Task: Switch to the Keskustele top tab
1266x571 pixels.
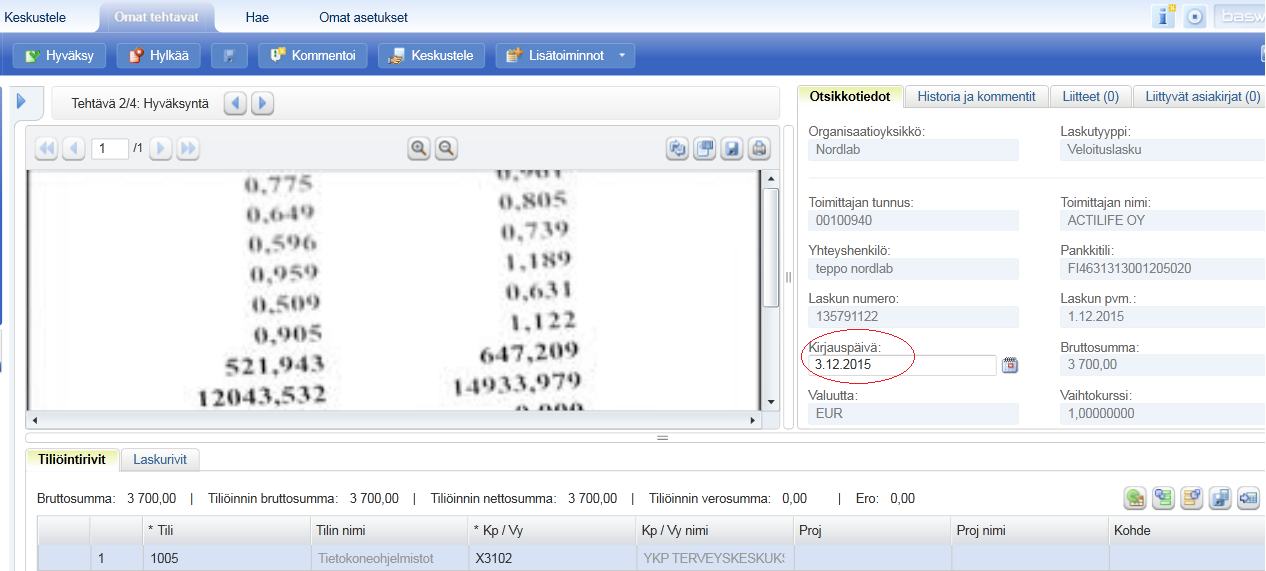Action: click(35, 17)
